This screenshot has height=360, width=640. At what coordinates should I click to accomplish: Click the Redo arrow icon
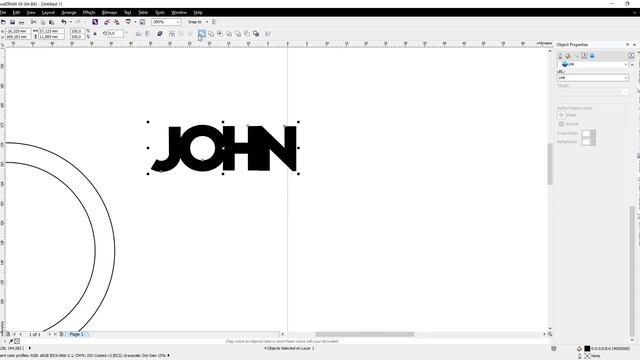[x=78, y=22]
